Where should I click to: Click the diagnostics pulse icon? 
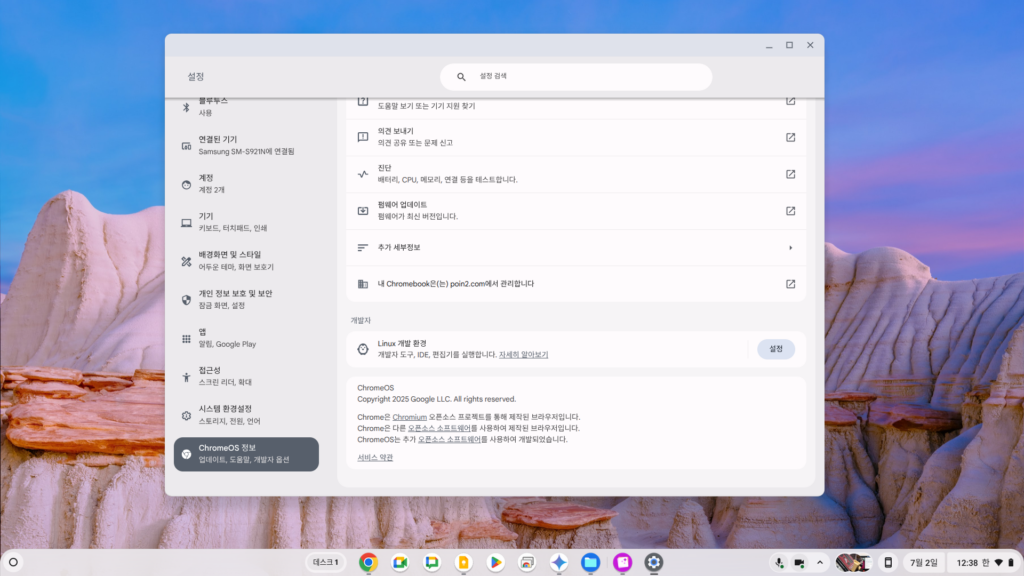362,174
